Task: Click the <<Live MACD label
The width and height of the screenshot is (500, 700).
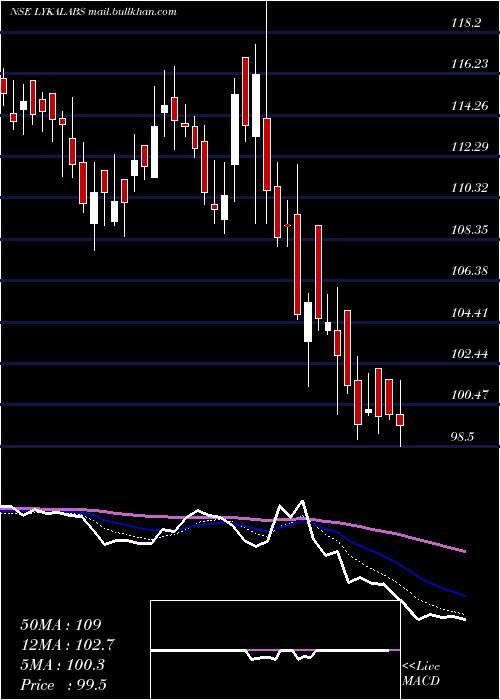Action: [421, 673]
